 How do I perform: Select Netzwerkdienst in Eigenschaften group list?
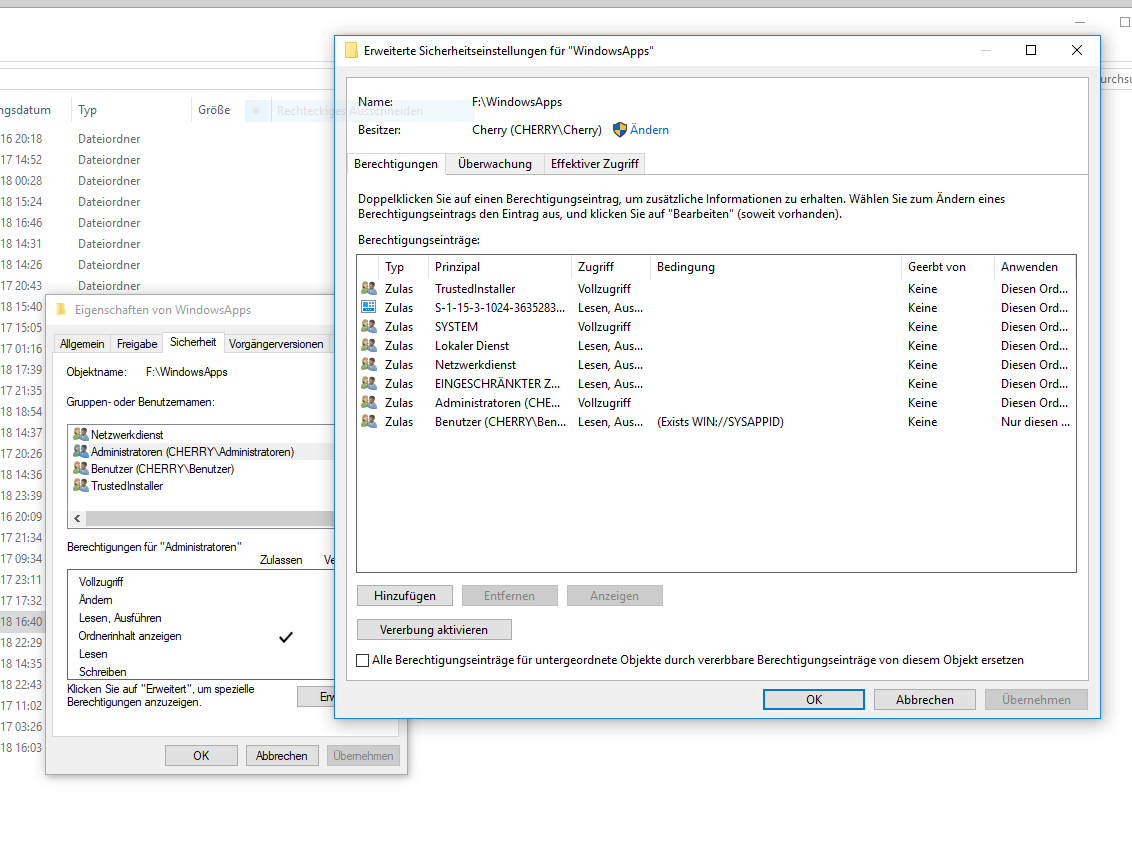[127, 434]
